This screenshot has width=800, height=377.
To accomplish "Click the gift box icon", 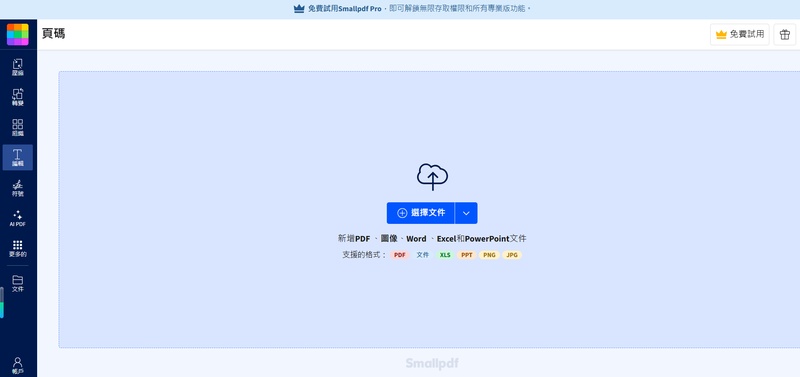I will click(x=785, y=34).
